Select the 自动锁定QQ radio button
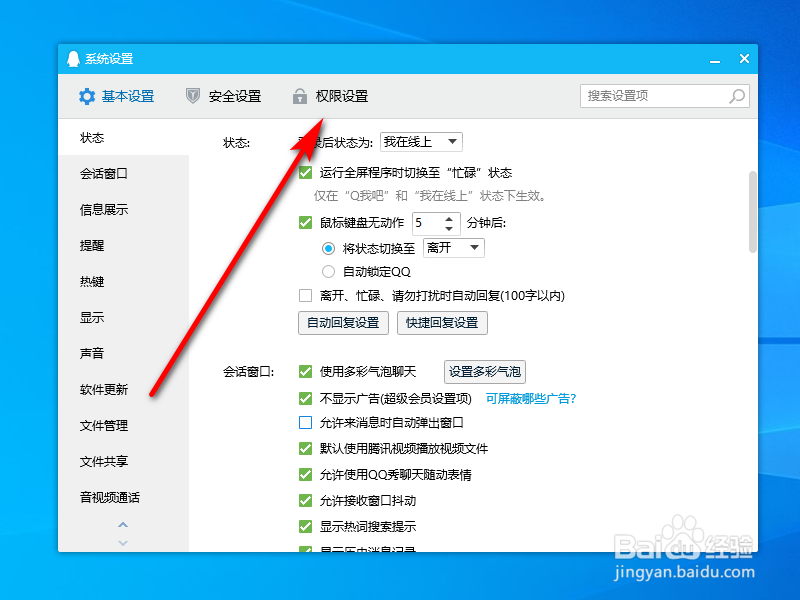The height and width of the screenshot is (600, 800). tap(328, 271)
